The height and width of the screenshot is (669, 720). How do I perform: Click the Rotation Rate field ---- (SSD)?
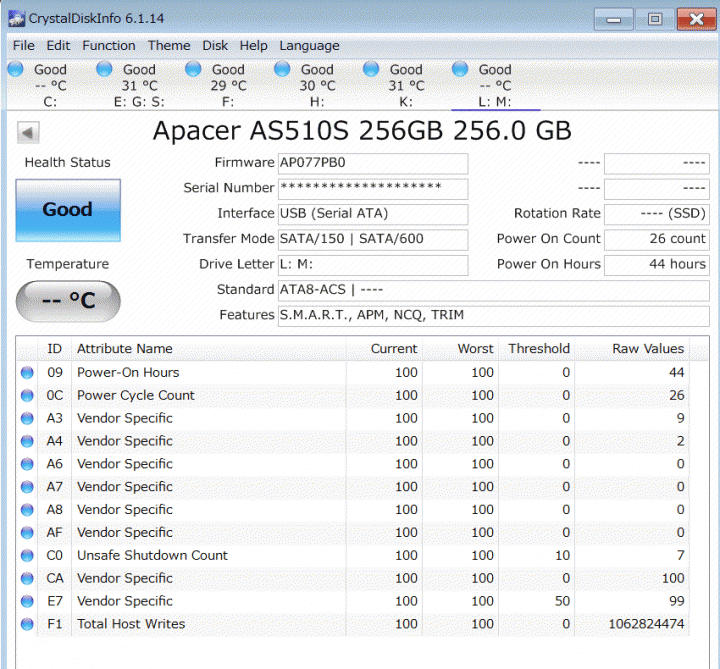pos(657,214)
